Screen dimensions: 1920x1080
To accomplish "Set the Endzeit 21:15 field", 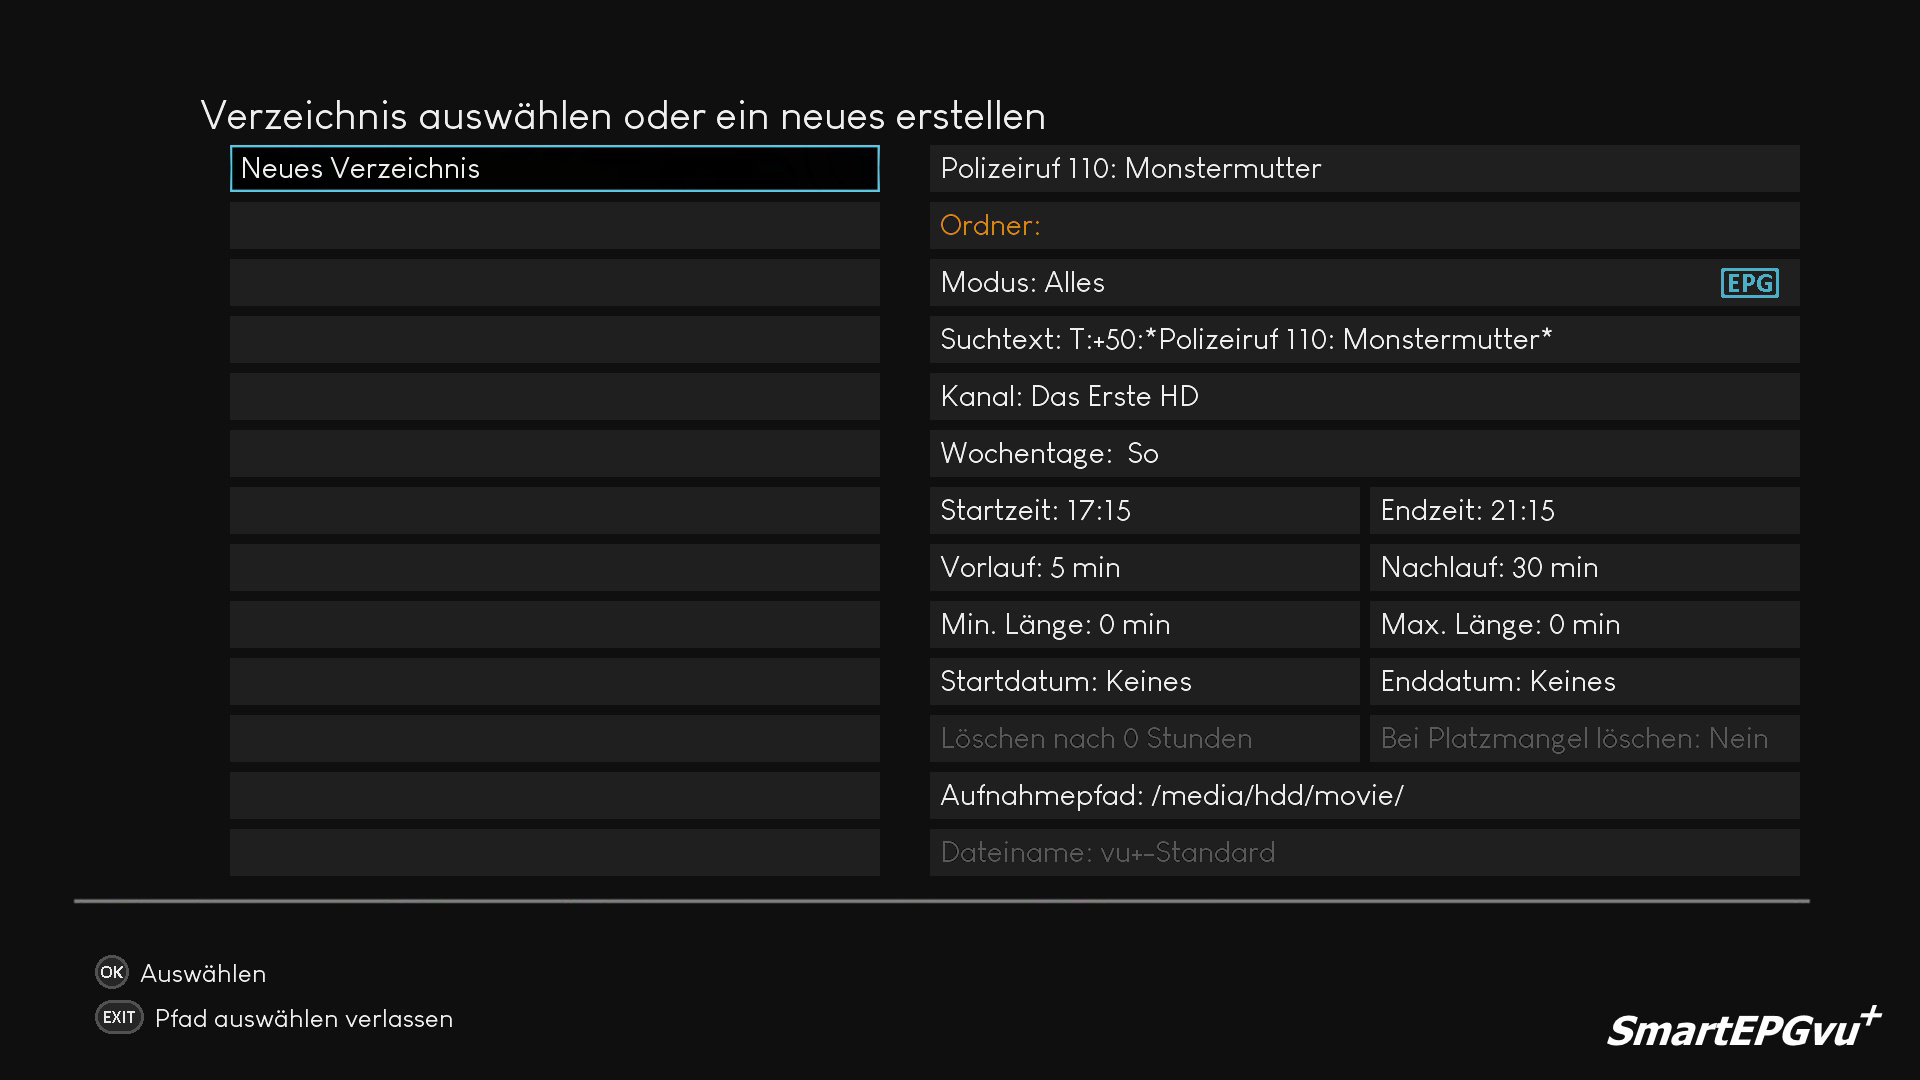I will click(1584, 511).
